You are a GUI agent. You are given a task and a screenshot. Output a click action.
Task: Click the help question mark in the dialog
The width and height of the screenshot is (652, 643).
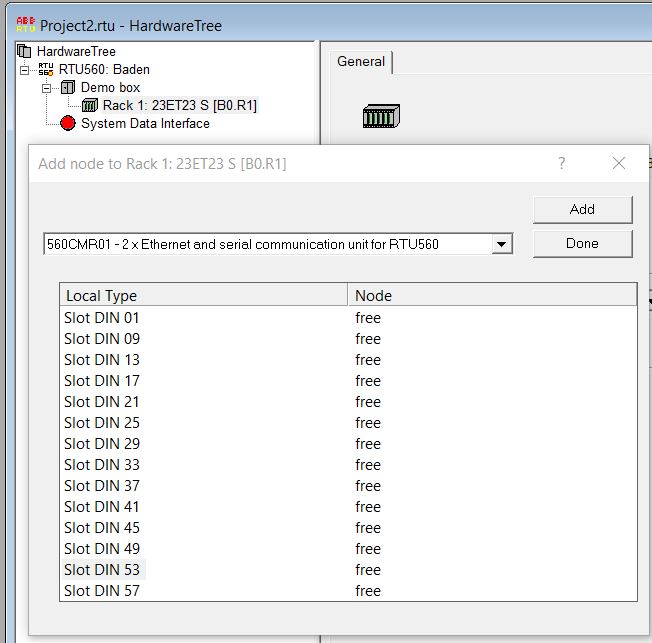click(x=561, y=163)
